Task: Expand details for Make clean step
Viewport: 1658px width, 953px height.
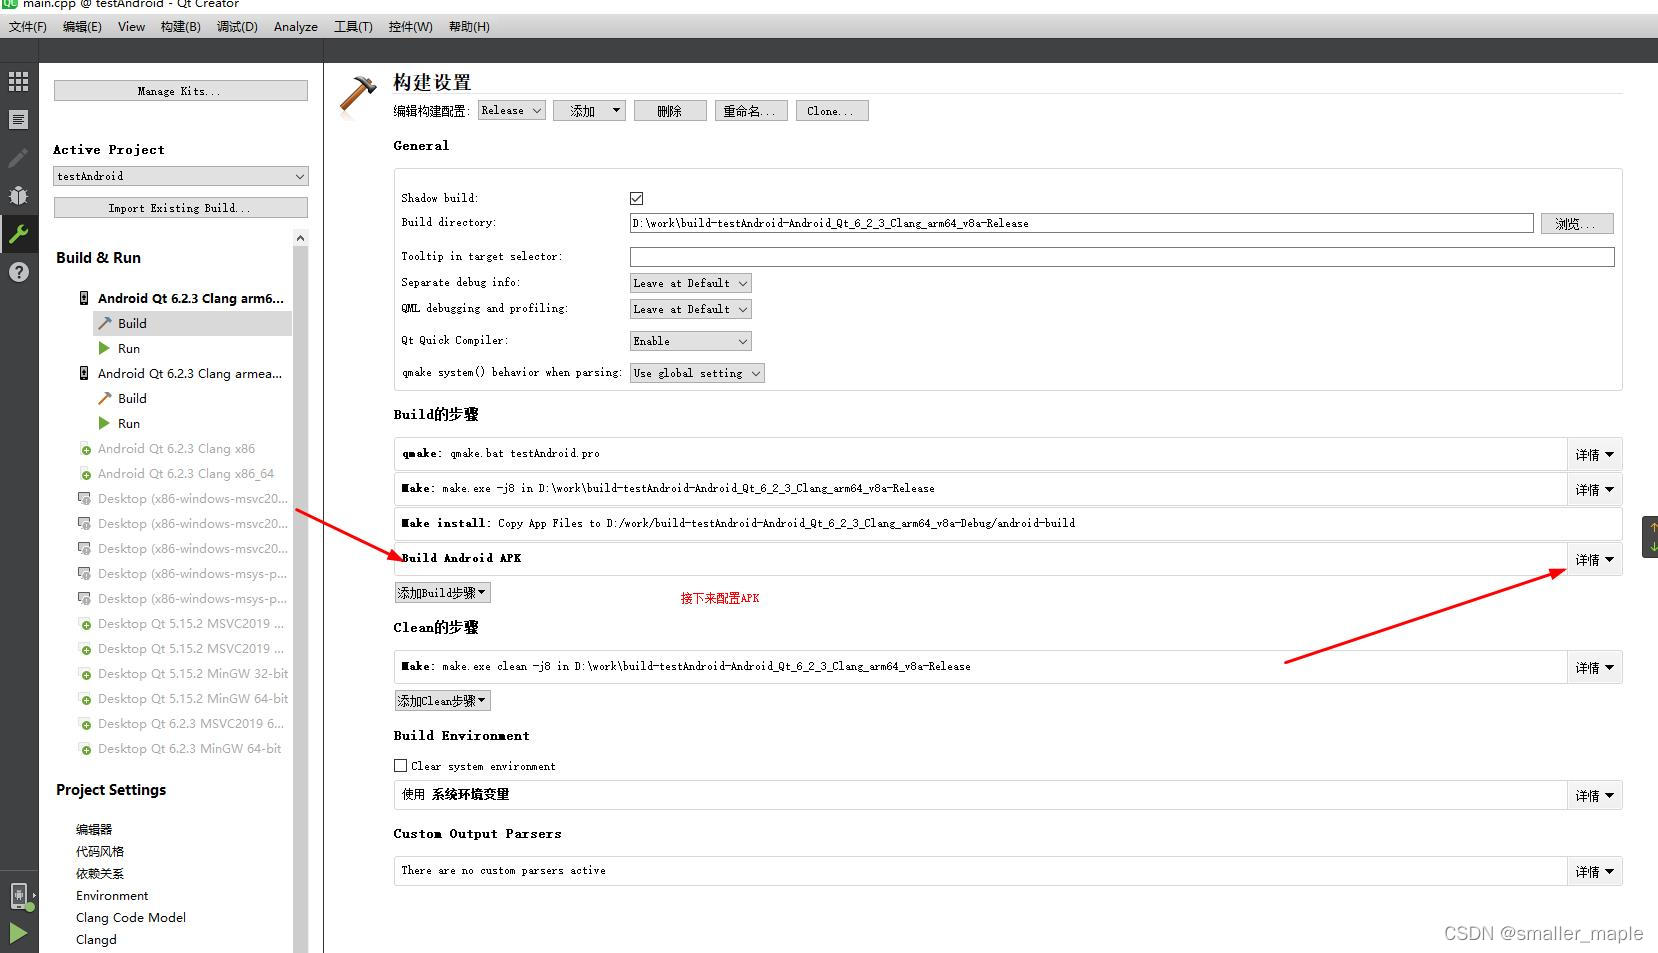Action: click(1594, 667)
